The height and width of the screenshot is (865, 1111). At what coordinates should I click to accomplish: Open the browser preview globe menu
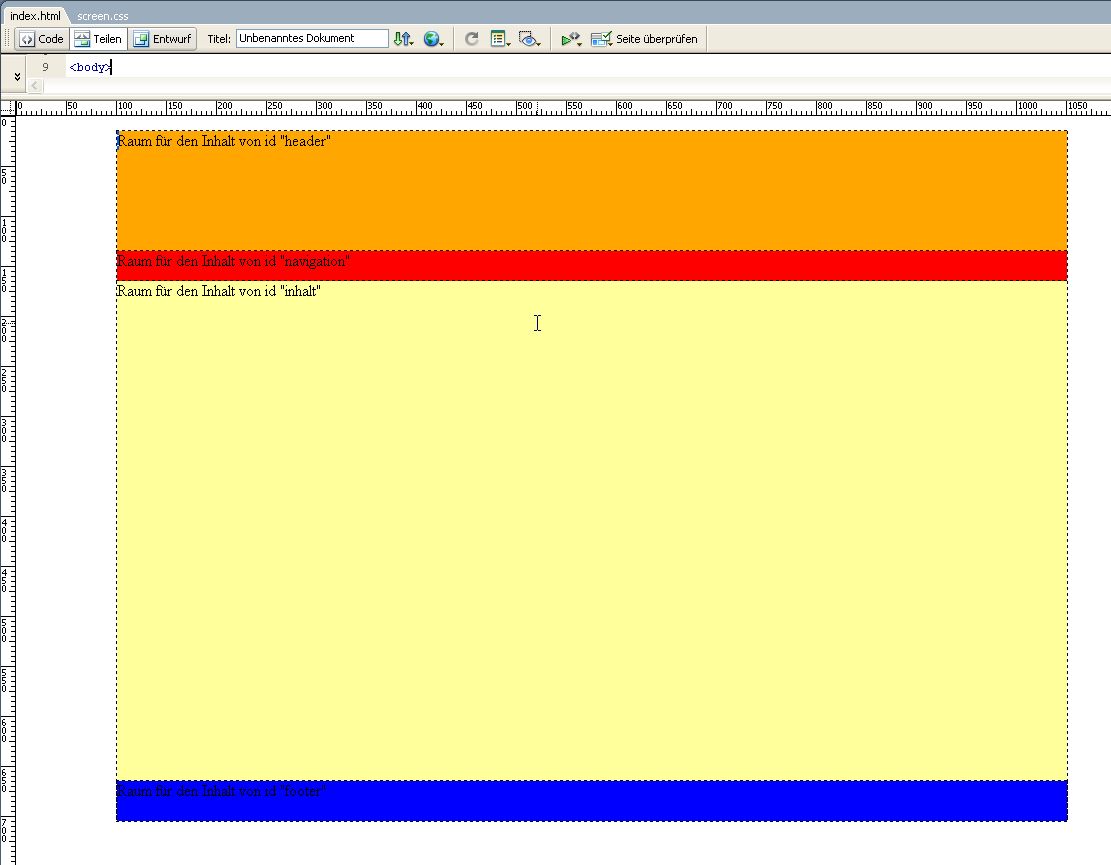[x=434, y=39]
